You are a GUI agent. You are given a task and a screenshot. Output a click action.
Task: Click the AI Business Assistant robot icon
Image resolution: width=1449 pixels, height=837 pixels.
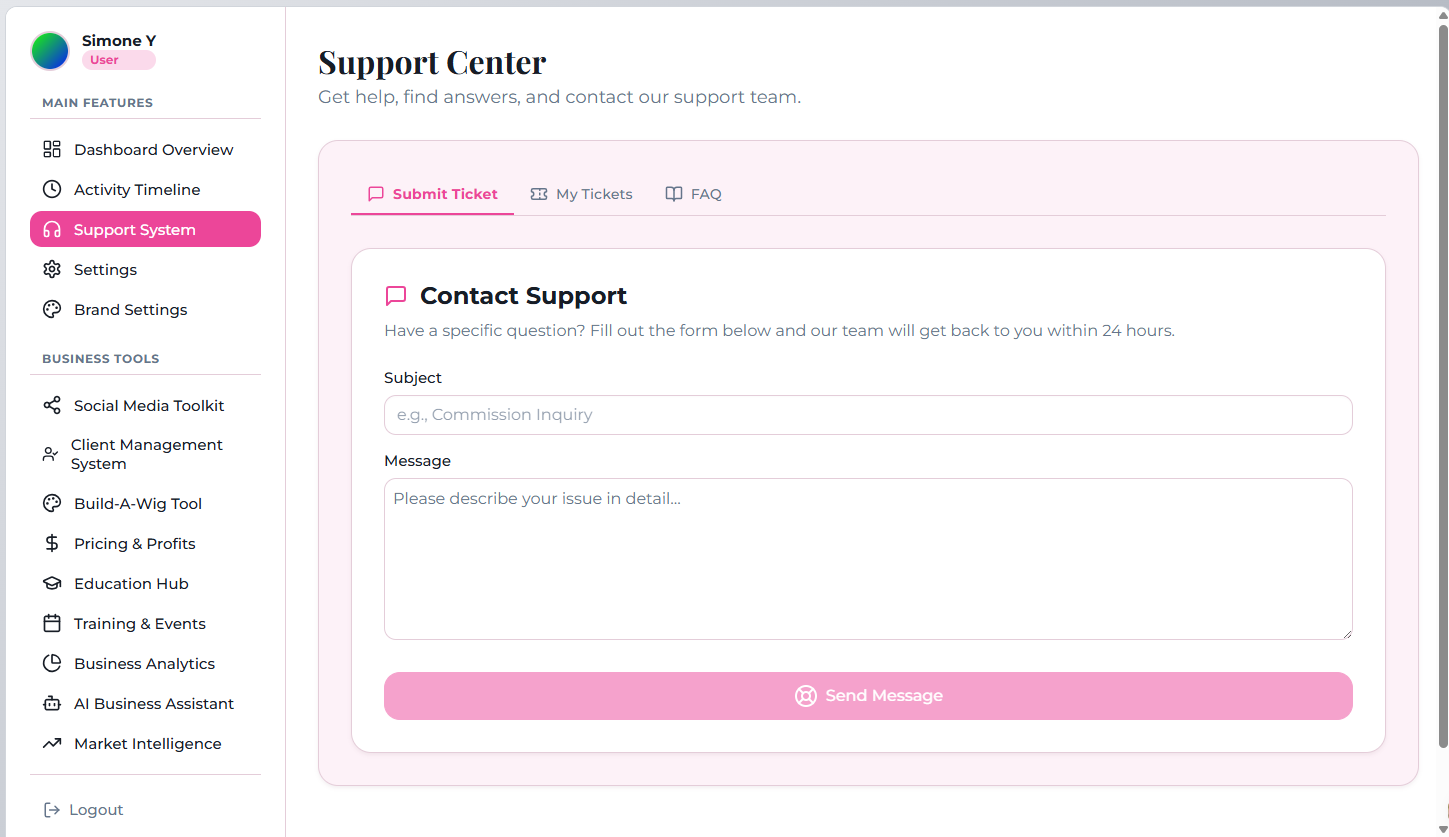[52, 704]
